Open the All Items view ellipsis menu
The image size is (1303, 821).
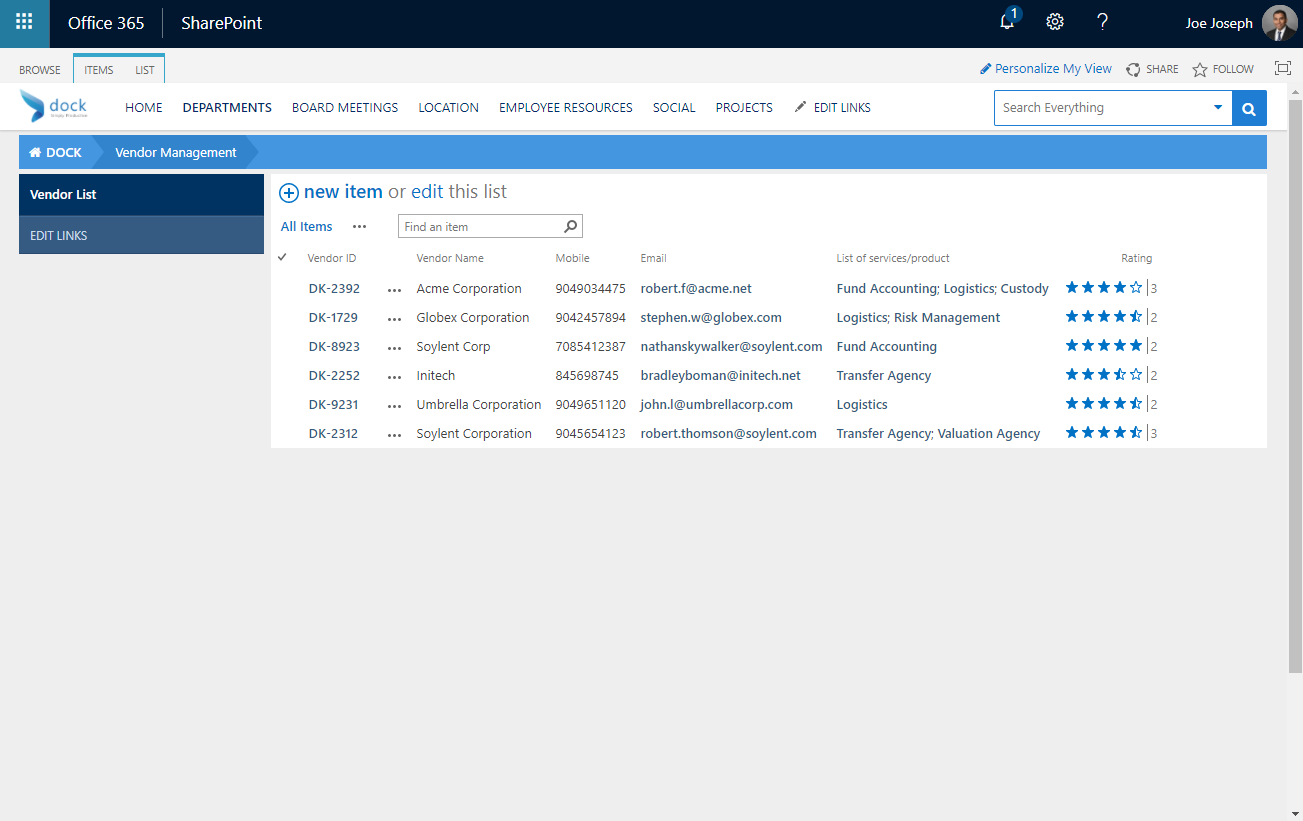pyautogui.click(x=359, y=227)
